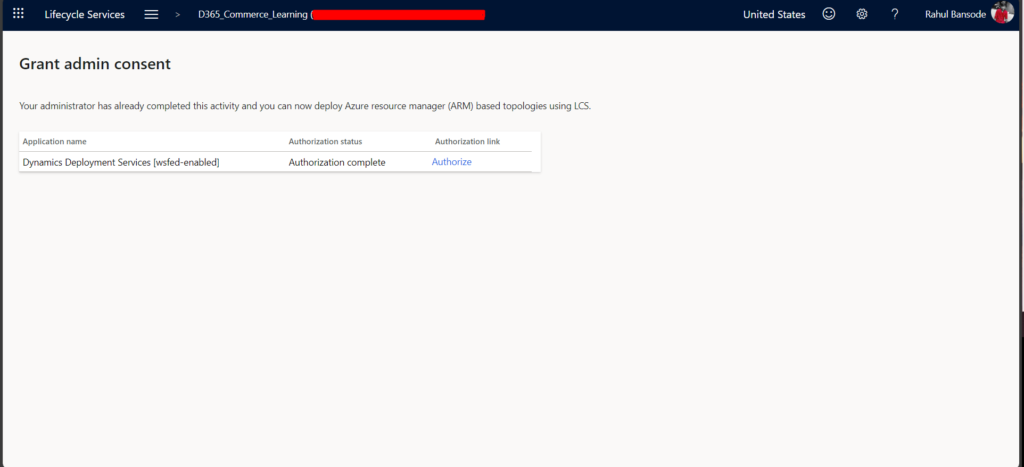Screen dimensions: 1024x467
Task: Select the Application name column header
Action: tap(54, 142)
